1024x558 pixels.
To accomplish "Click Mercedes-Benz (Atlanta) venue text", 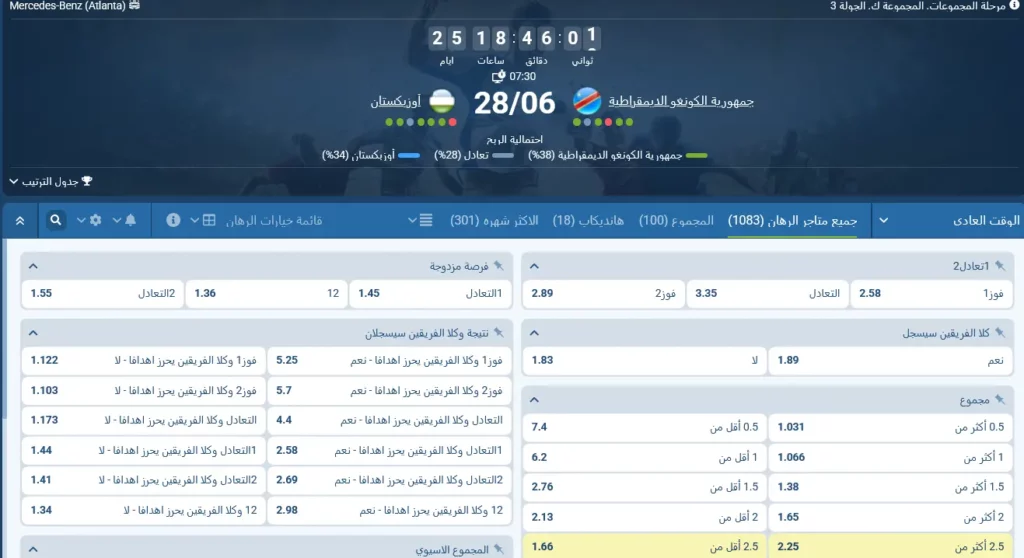I will tap(67, 6).
